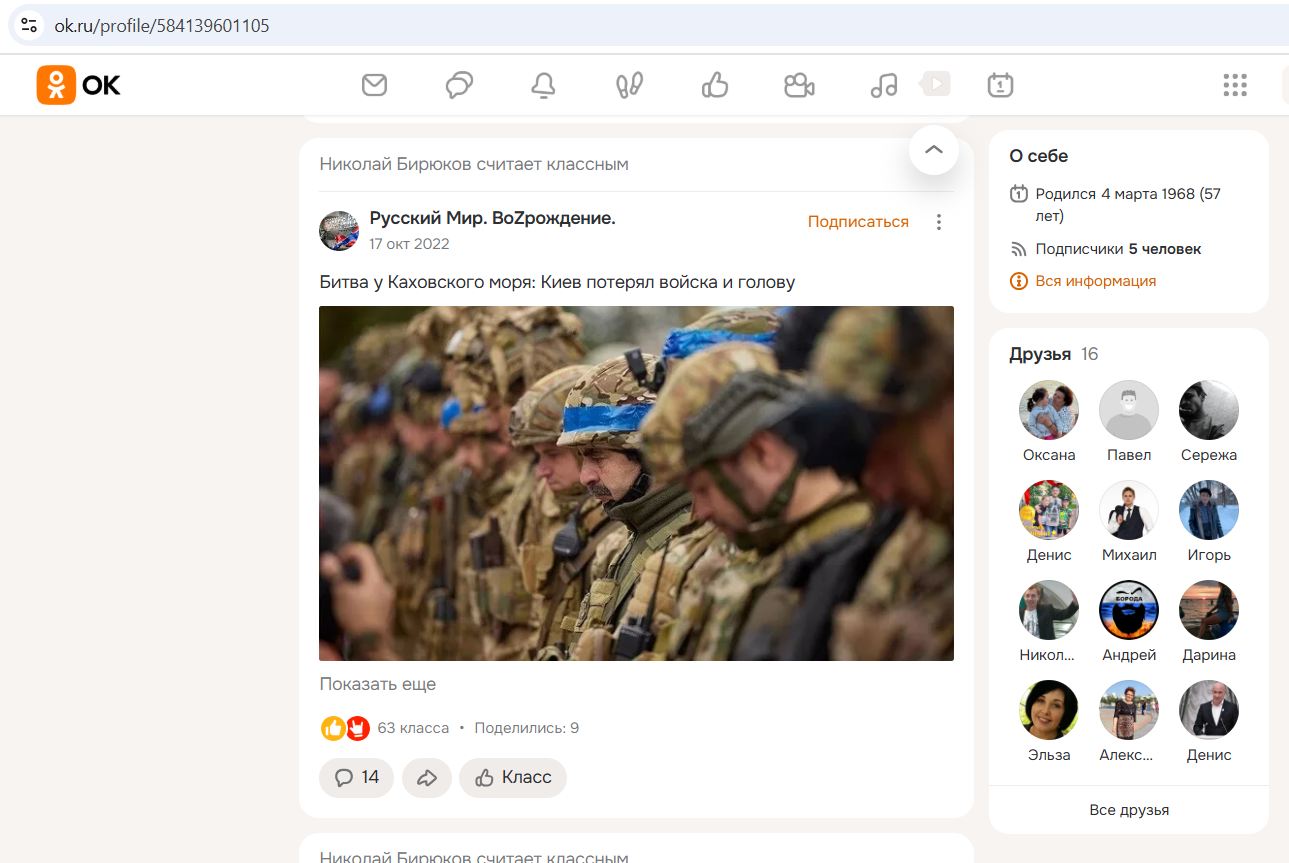Image resolution: width=1289 pixels, height=863 pixels.
Task: Open notifications bell icon
Action: coord(543,86)
